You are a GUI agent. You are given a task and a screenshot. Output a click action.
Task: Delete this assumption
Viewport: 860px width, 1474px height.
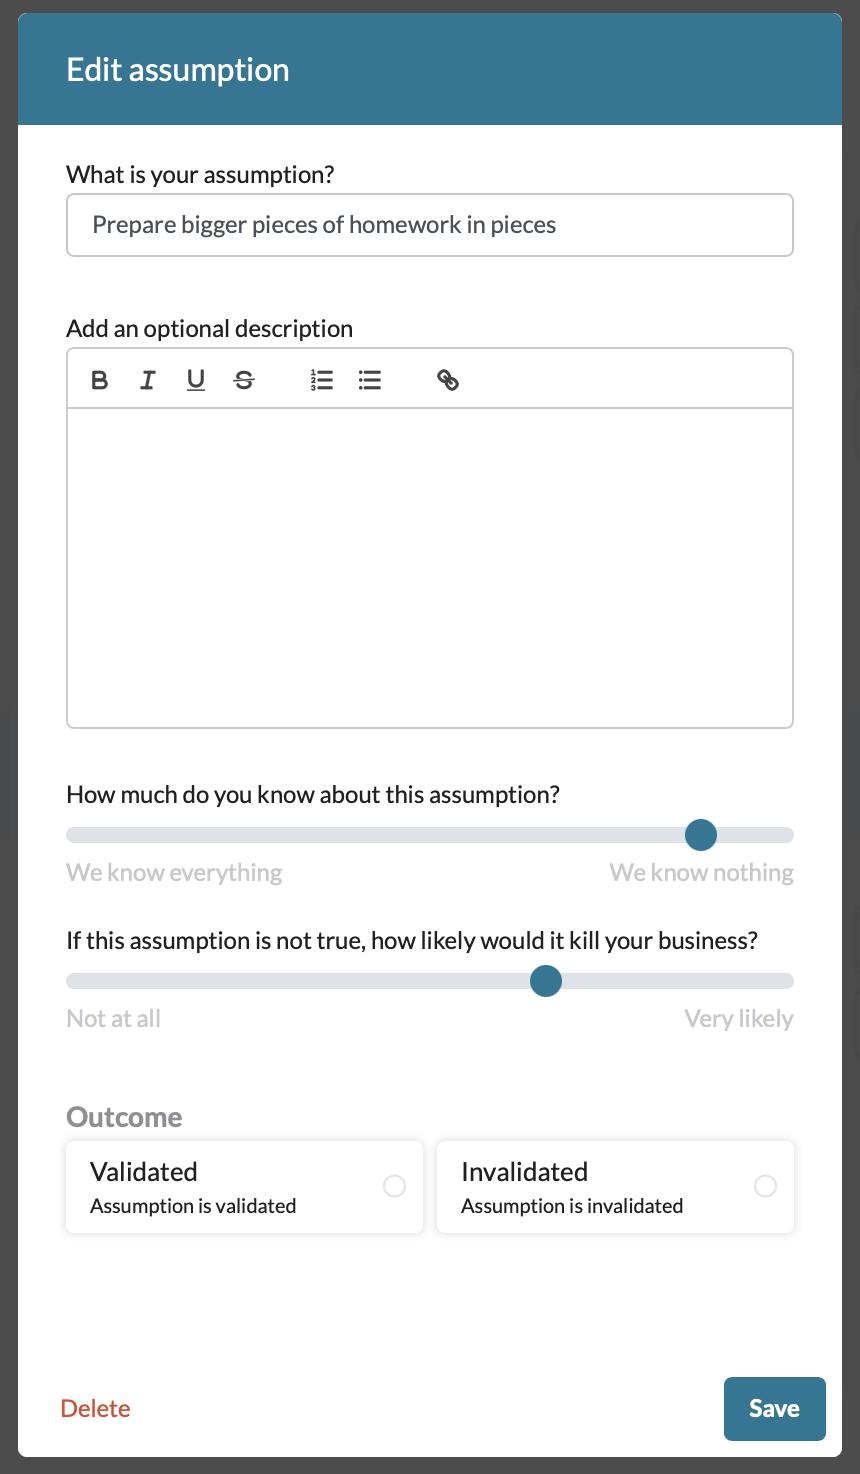click(95, 1408)
